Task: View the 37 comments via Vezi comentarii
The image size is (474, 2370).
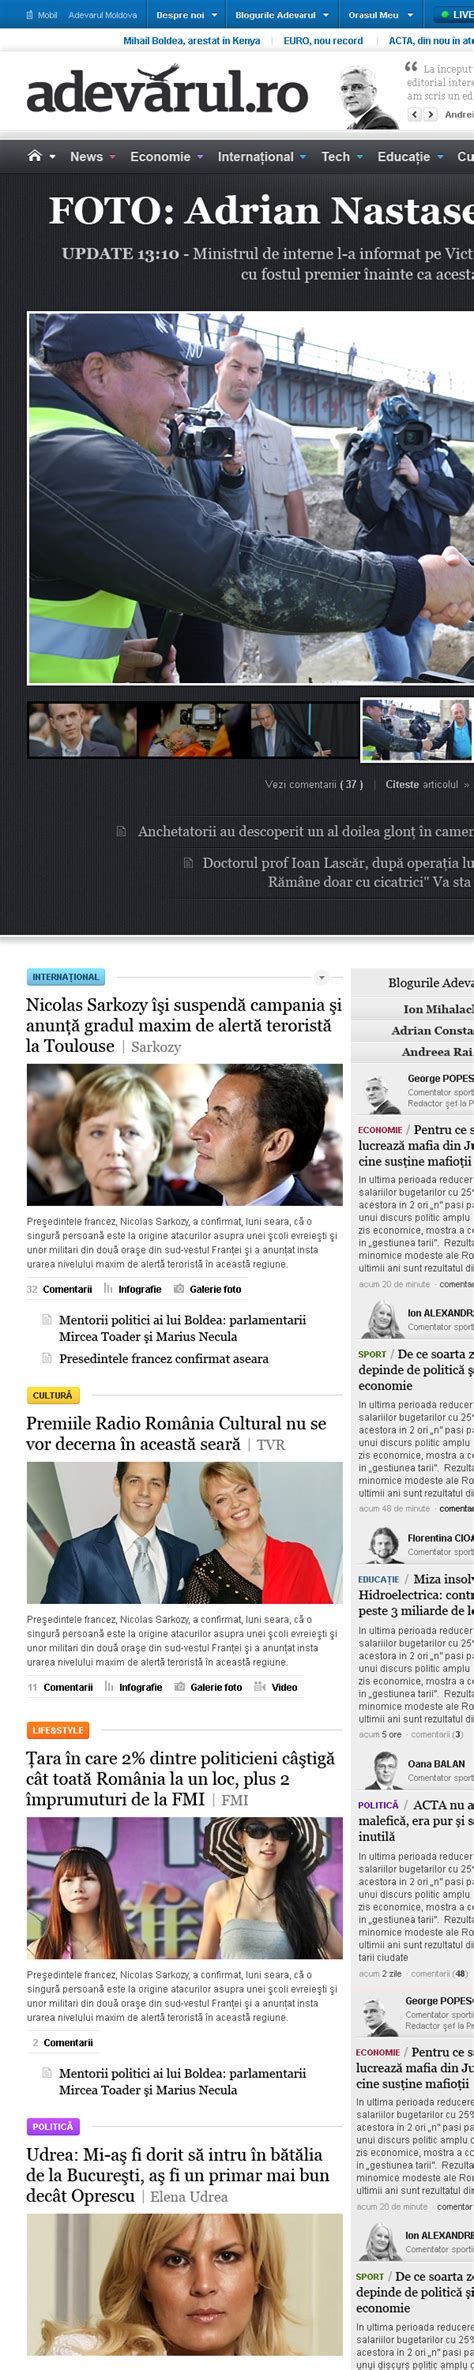Action: (x=314, y=784)
